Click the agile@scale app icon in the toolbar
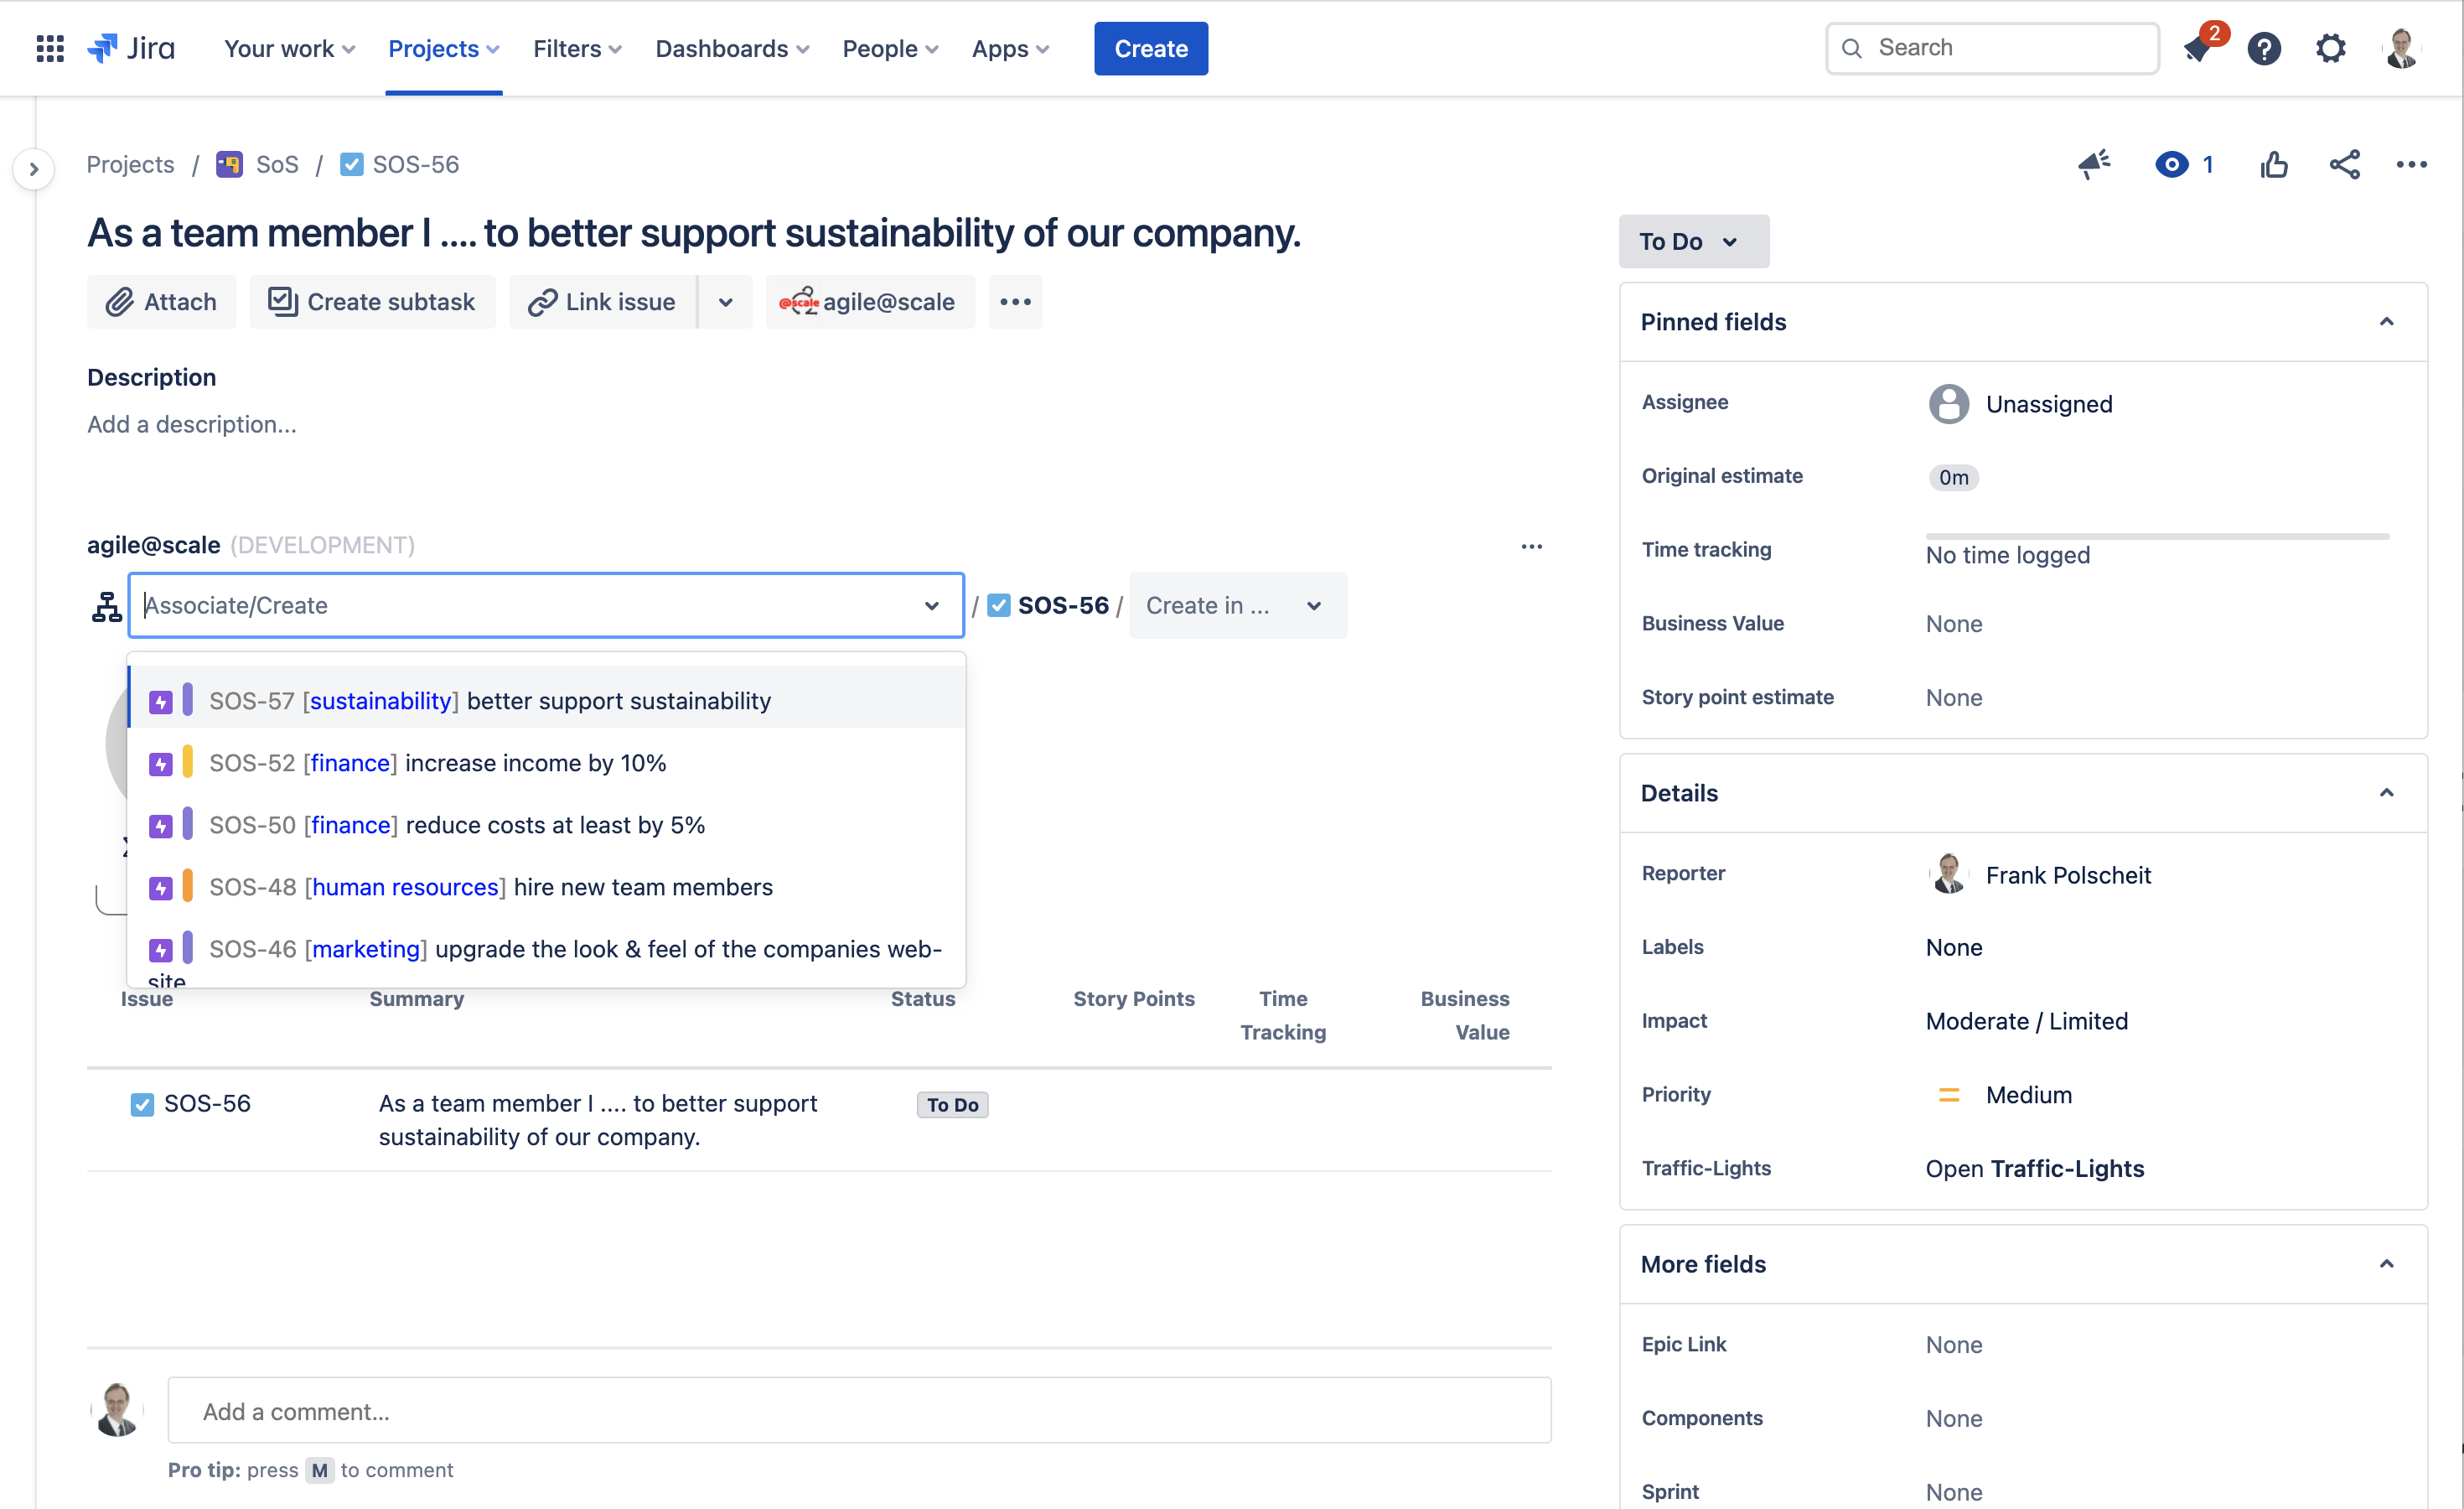Viewport: 2464px width, 1509px height. pos(800,301)
